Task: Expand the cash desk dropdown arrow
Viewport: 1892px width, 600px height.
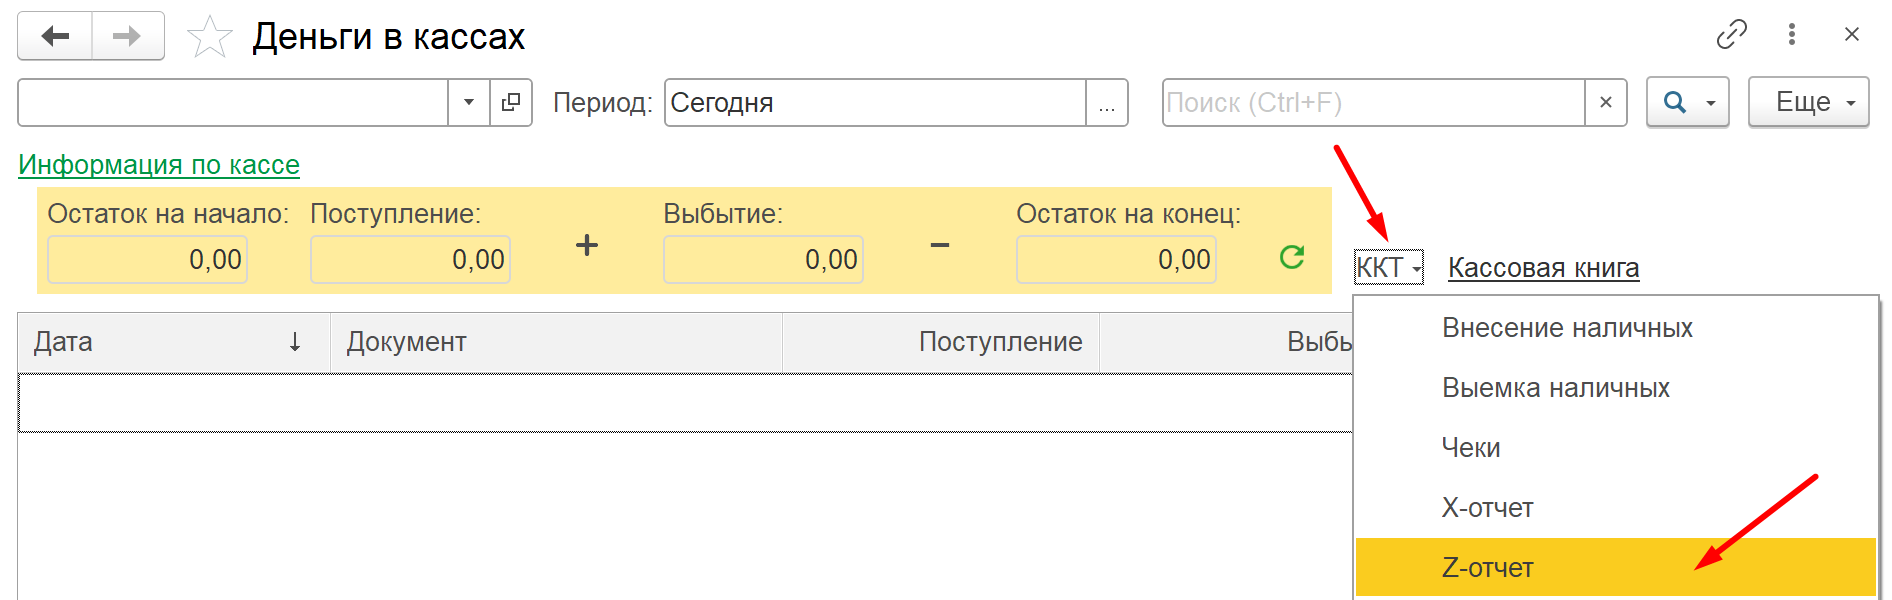Action: [x=469, y=102]
